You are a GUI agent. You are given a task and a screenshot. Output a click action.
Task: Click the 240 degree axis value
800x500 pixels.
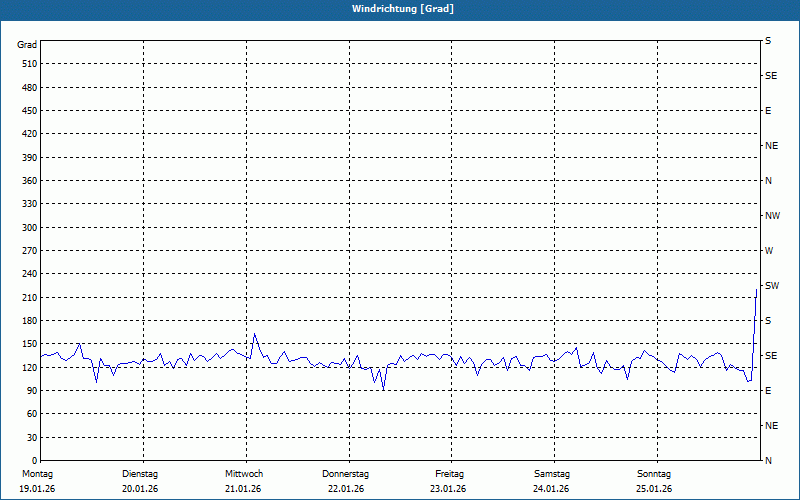coord(30,274)
